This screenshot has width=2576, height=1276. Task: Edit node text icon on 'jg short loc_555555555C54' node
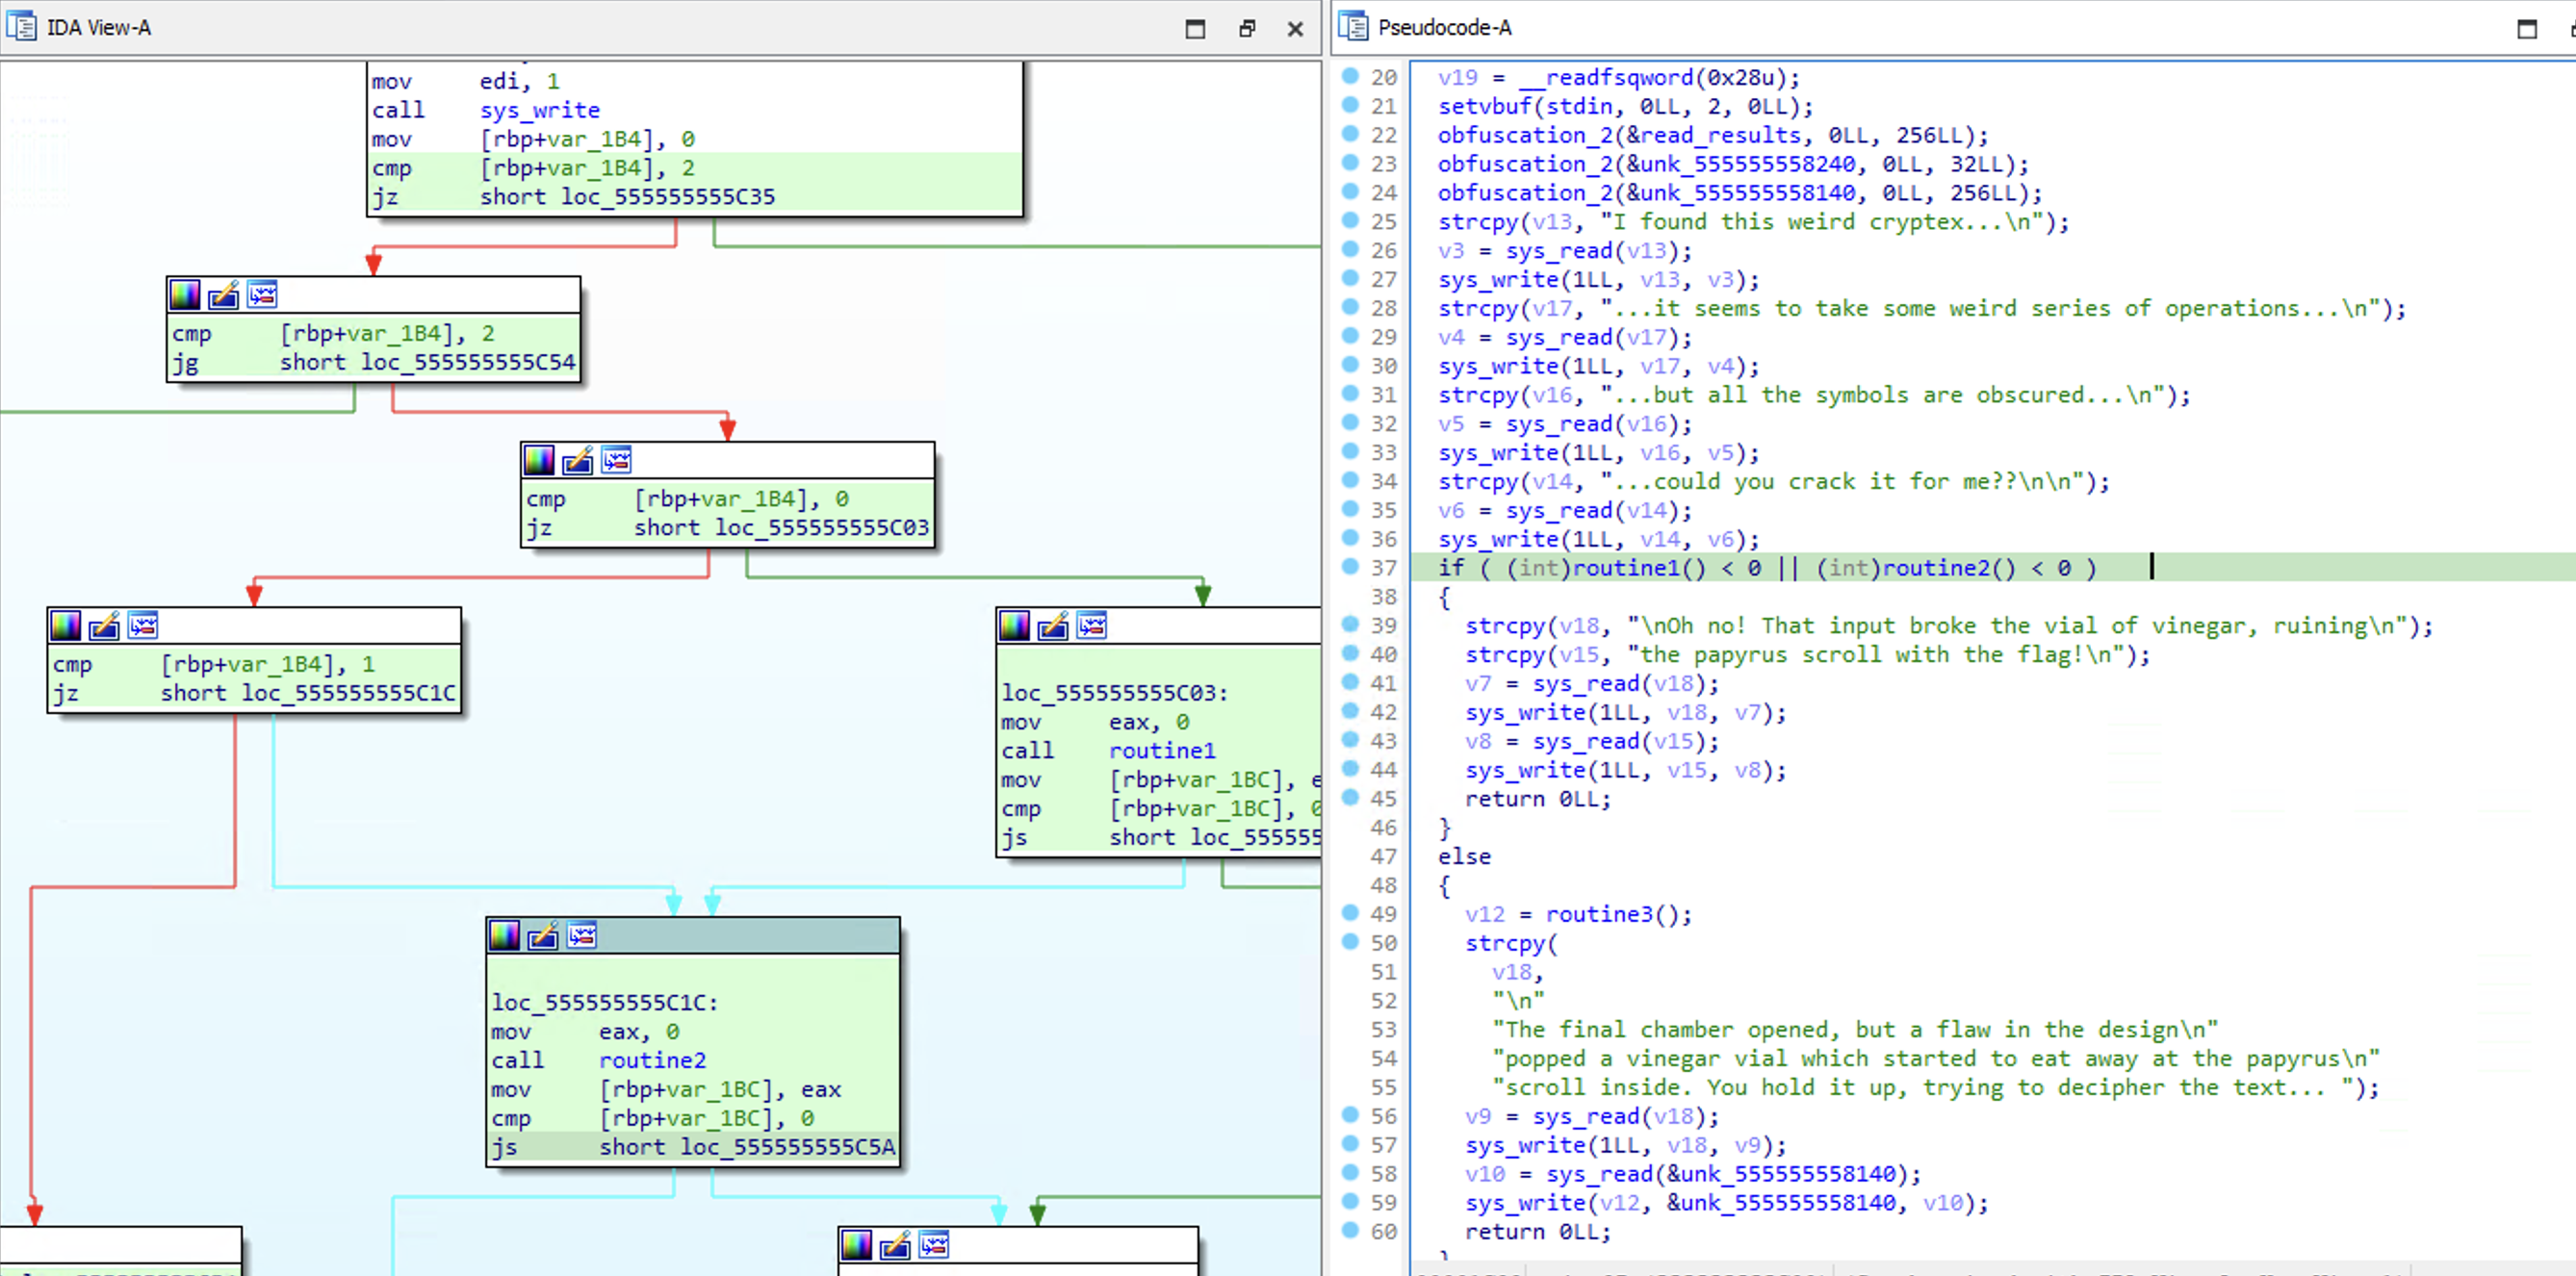pyautogui.click(x=224, y=295)
